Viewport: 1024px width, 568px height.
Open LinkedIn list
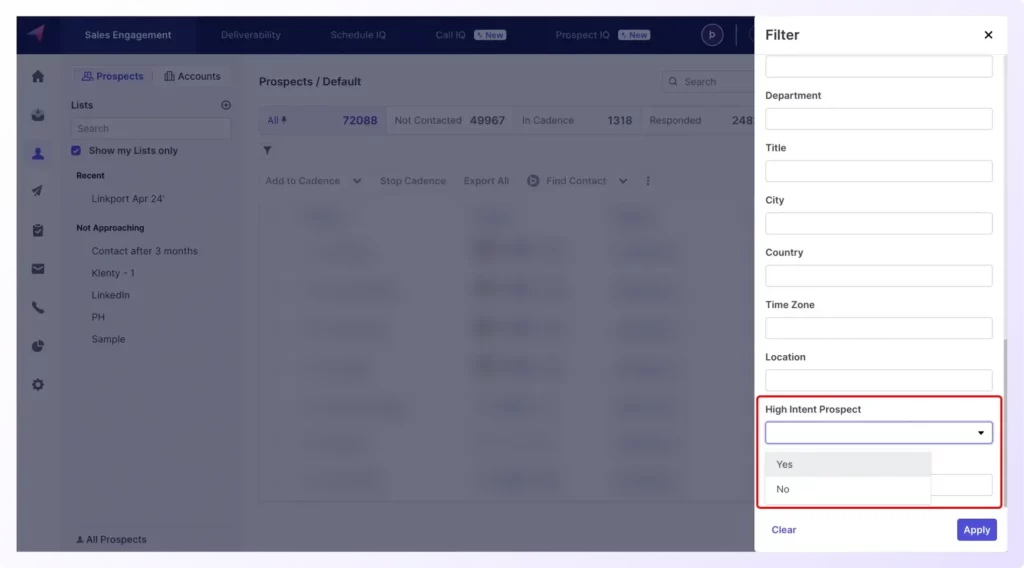coord(110,295)
